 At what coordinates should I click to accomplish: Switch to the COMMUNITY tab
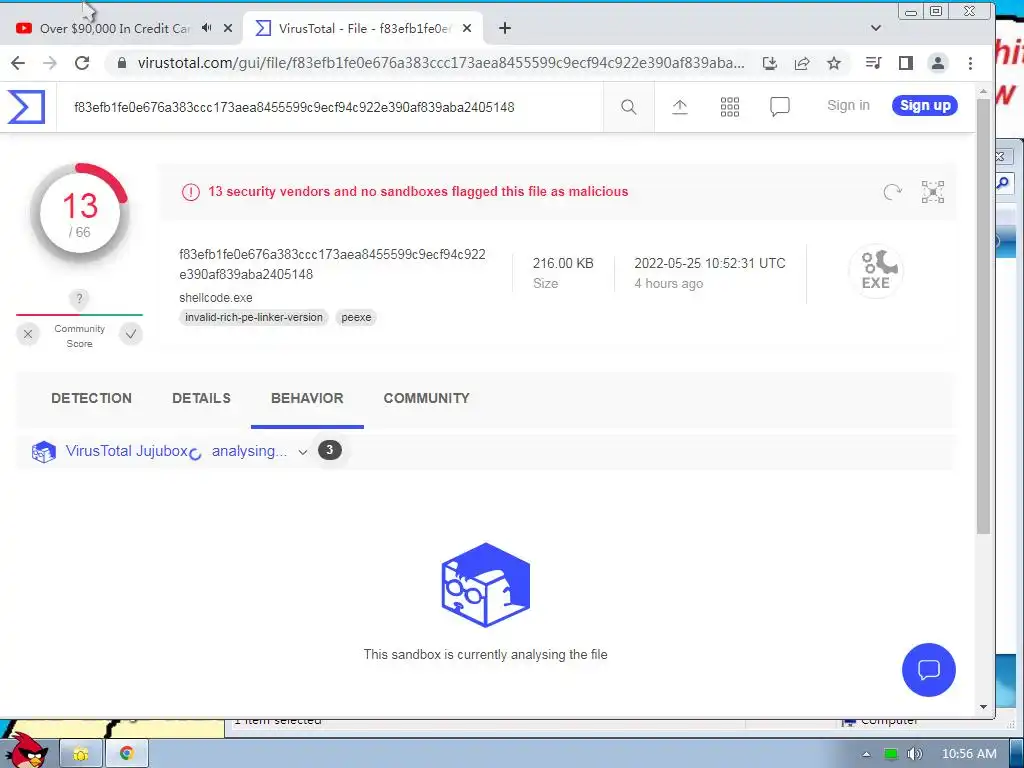coord(426,398)
